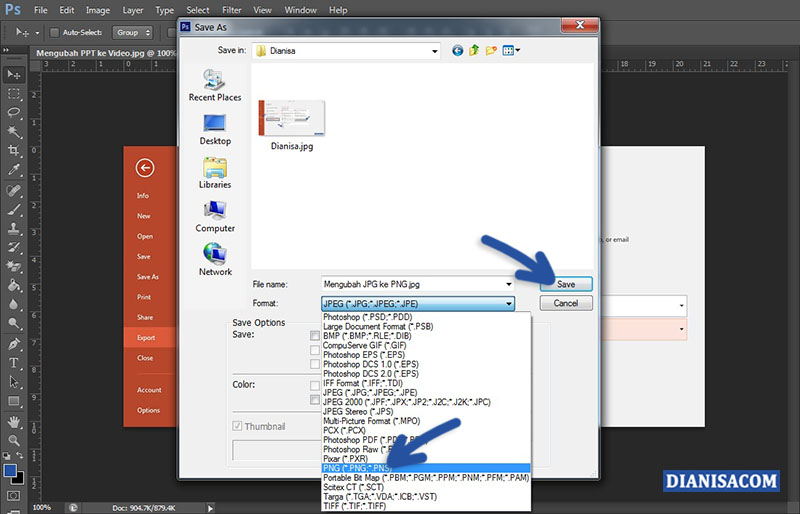Open the Recent Places location
Screen dimensions: 800x514
point(215,86)
